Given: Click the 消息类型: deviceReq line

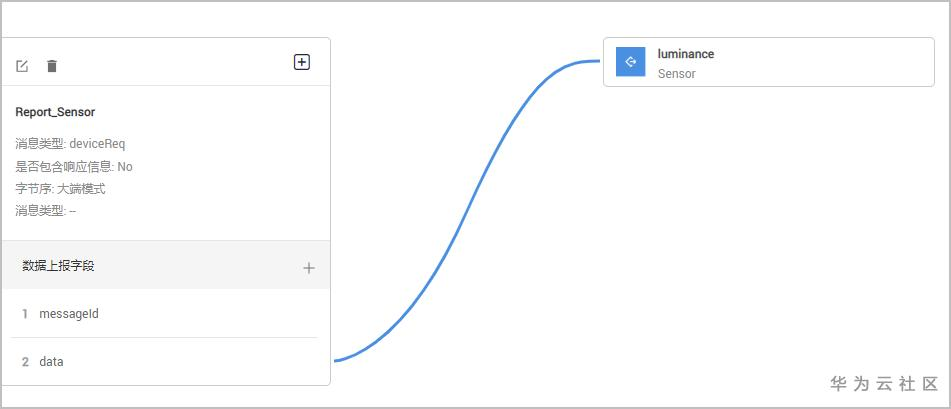Looking at the screenshot, I should [70, 144].
